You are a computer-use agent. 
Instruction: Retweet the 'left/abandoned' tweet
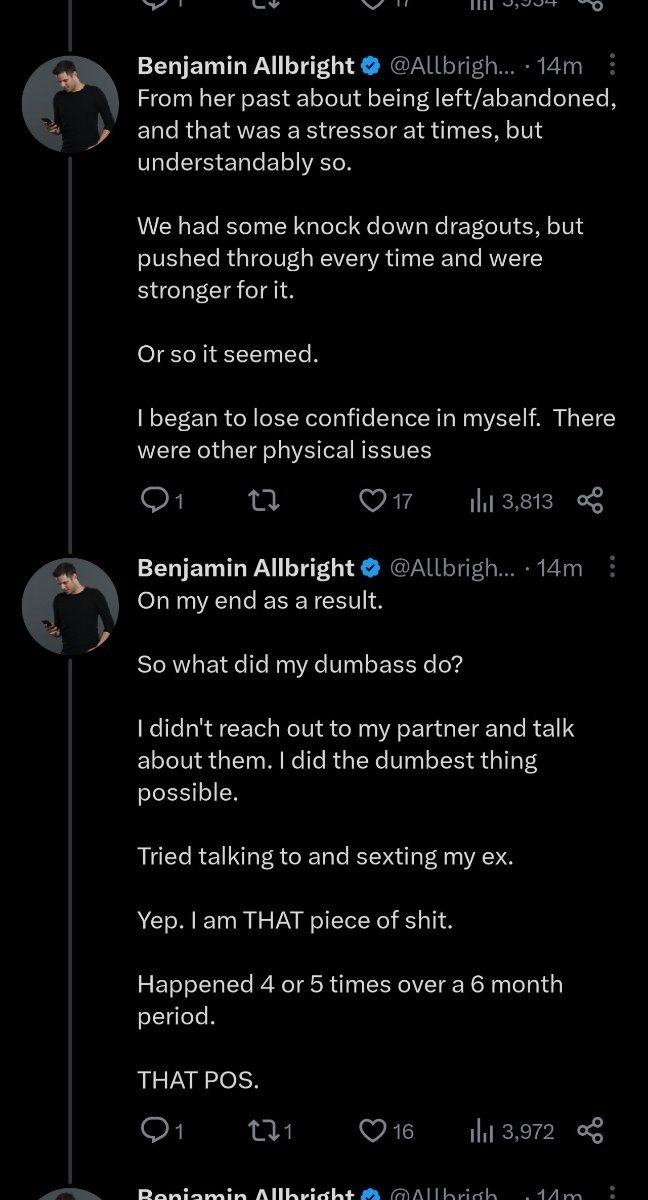[x=262, y=500]
